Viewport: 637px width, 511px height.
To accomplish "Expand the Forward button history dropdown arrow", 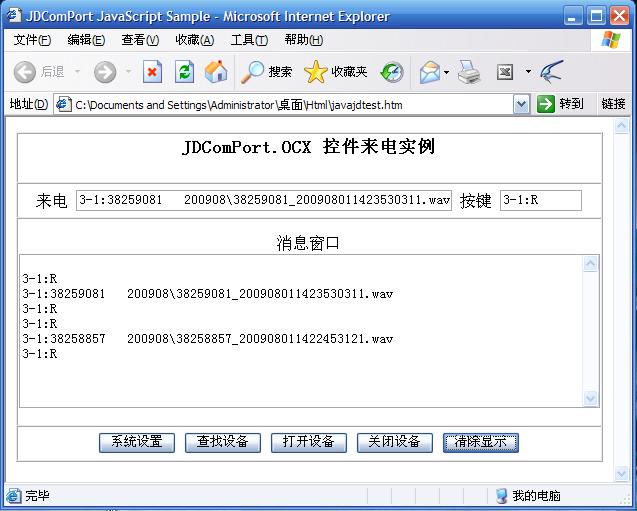I will coord(128,72).
